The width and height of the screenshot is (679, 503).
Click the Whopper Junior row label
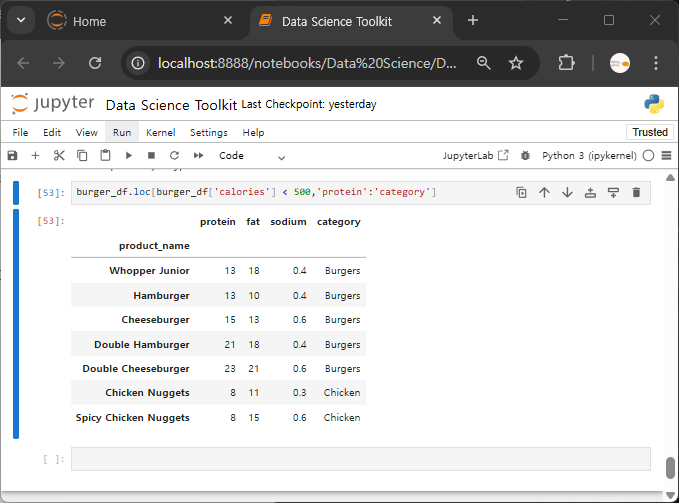[149, 271]
